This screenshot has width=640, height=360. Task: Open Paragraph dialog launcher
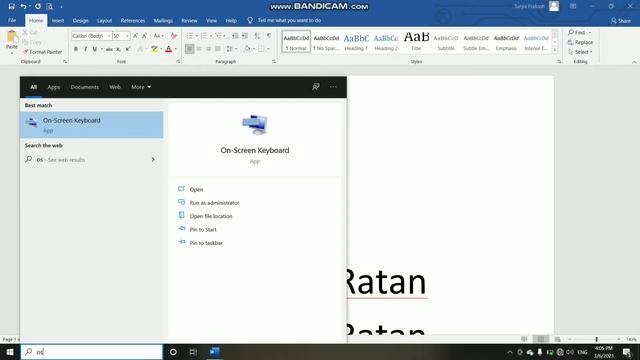(274, 62)
